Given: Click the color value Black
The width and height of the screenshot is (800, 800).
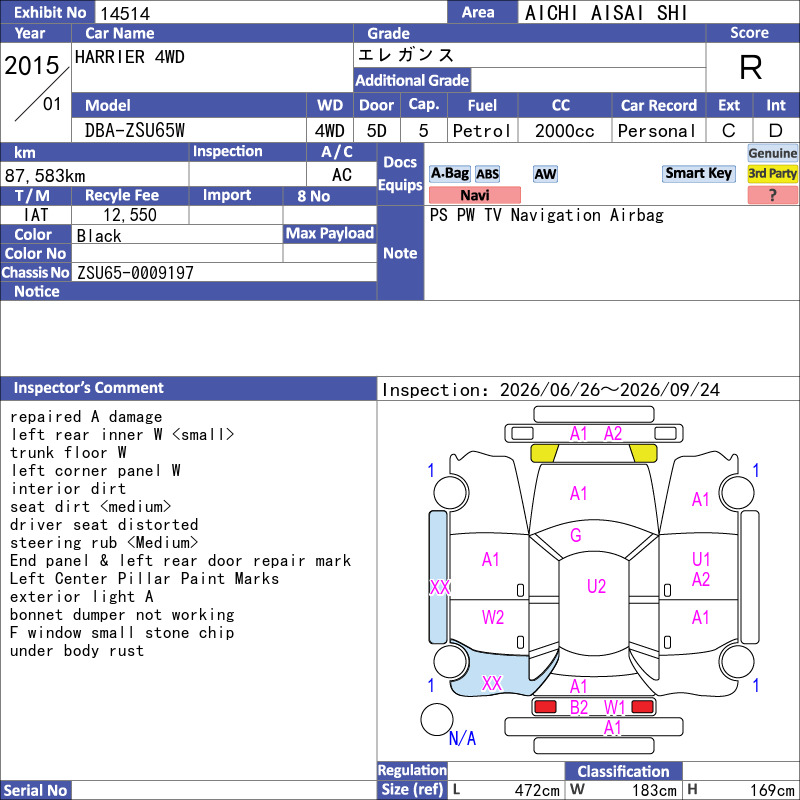Looking at the screenshot, I should coord(99,236).
